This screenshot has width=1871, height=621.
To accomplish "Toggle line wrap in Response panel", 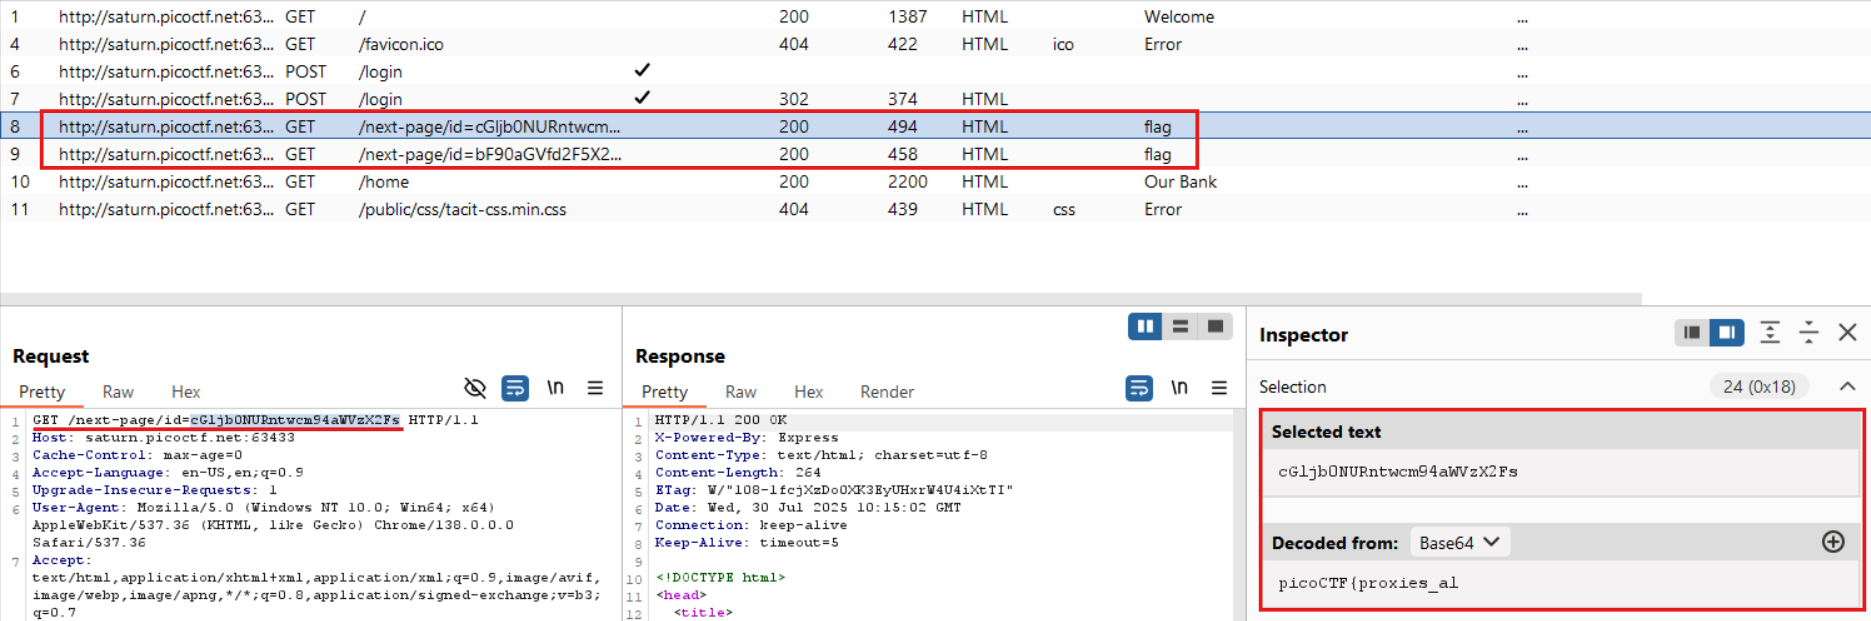I will click(1139, 388).
